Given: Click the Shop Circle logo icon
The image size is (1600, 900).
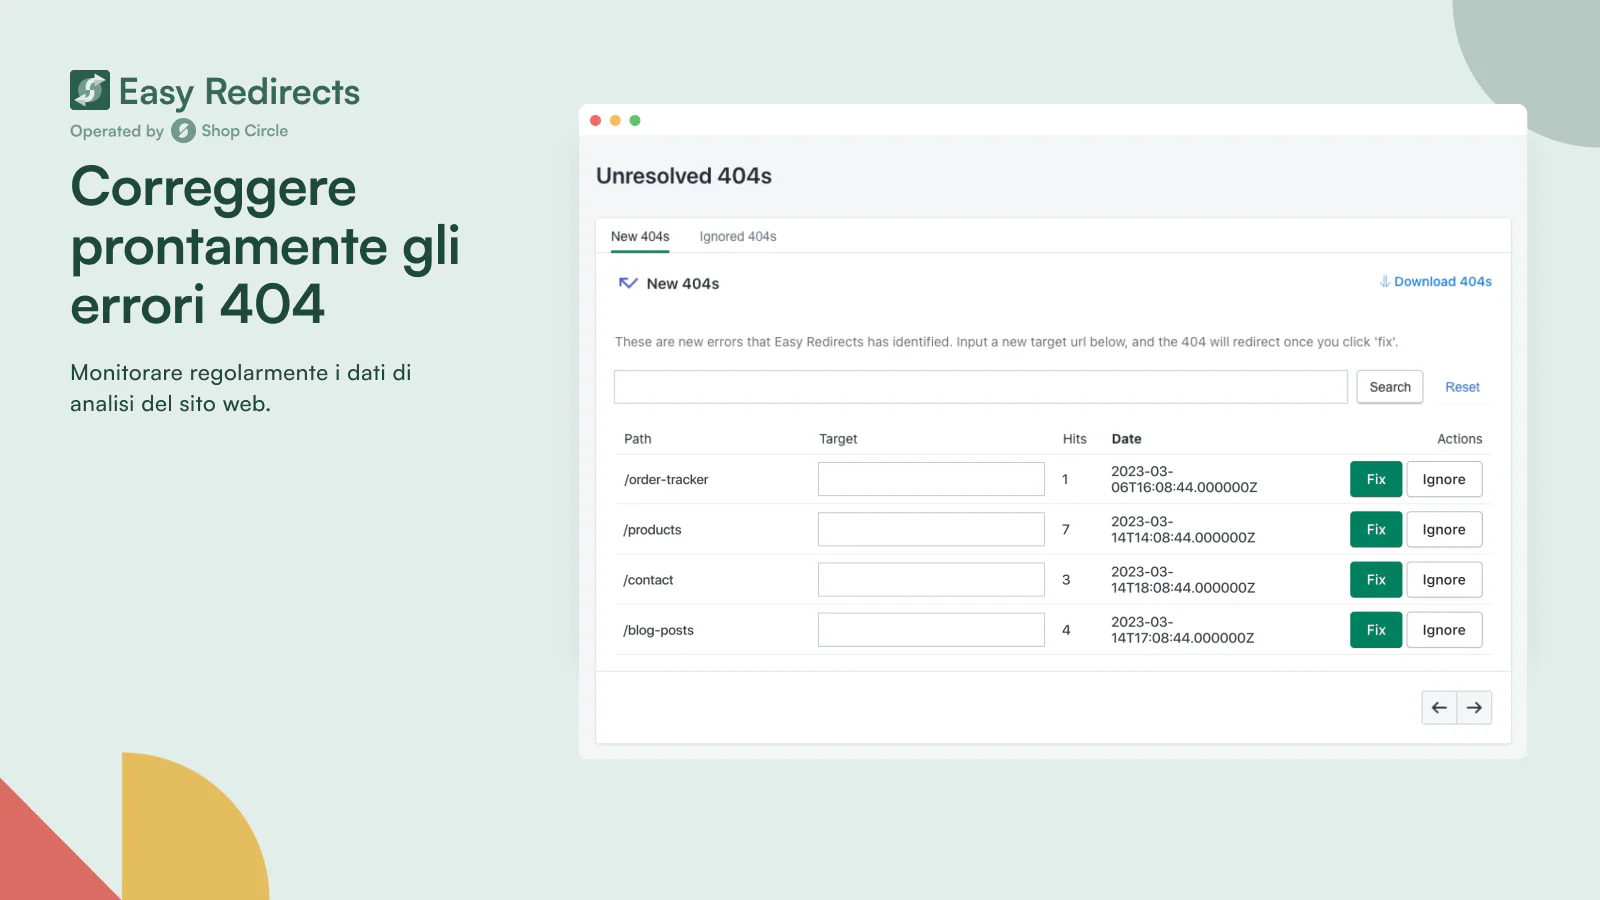Looking at the screenshot, I should 183,131.
